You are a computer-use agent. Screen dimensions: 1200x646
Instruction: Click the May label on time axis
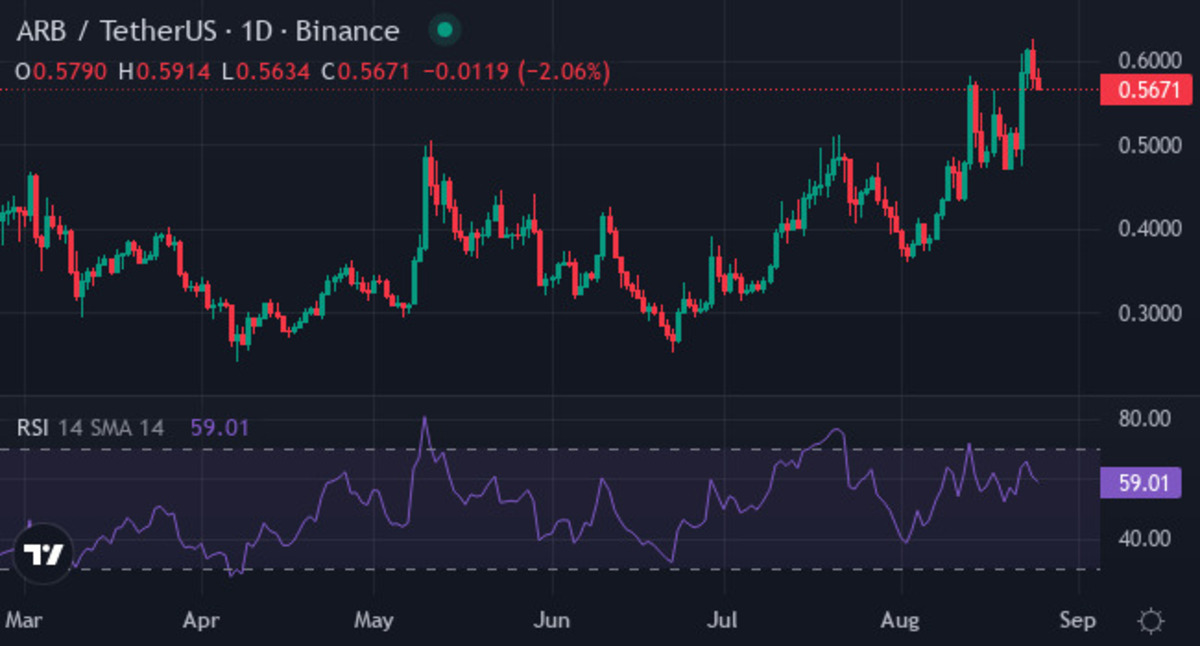coord(374,620)
